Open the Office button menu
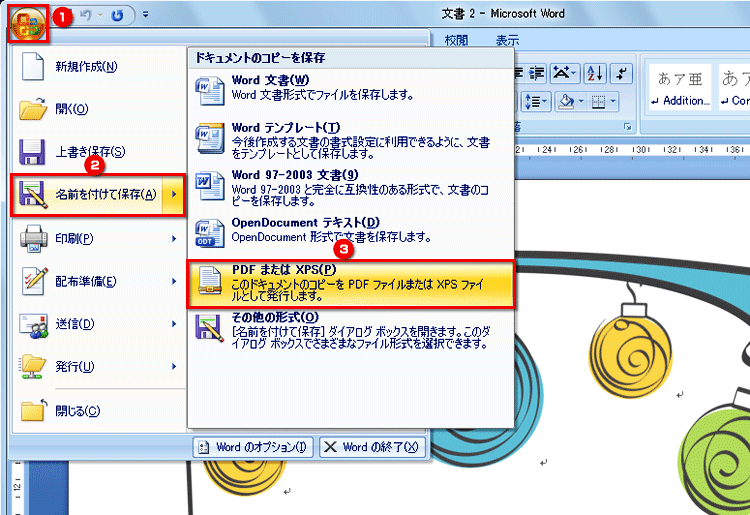Image resolution: width=750 pixels, height=515 pixels. coord(29,24)
